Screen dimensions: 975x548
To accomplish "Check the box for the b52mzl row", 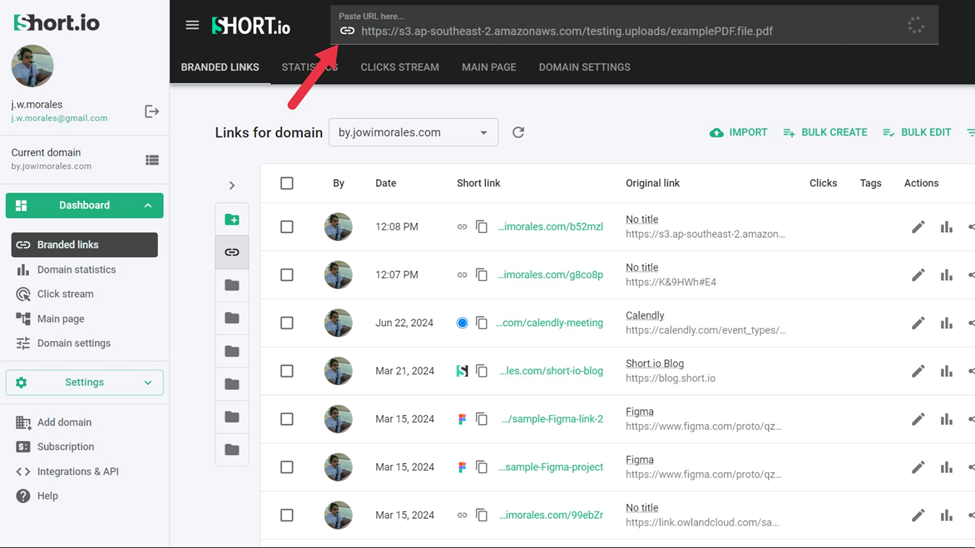I will (287, 226).
